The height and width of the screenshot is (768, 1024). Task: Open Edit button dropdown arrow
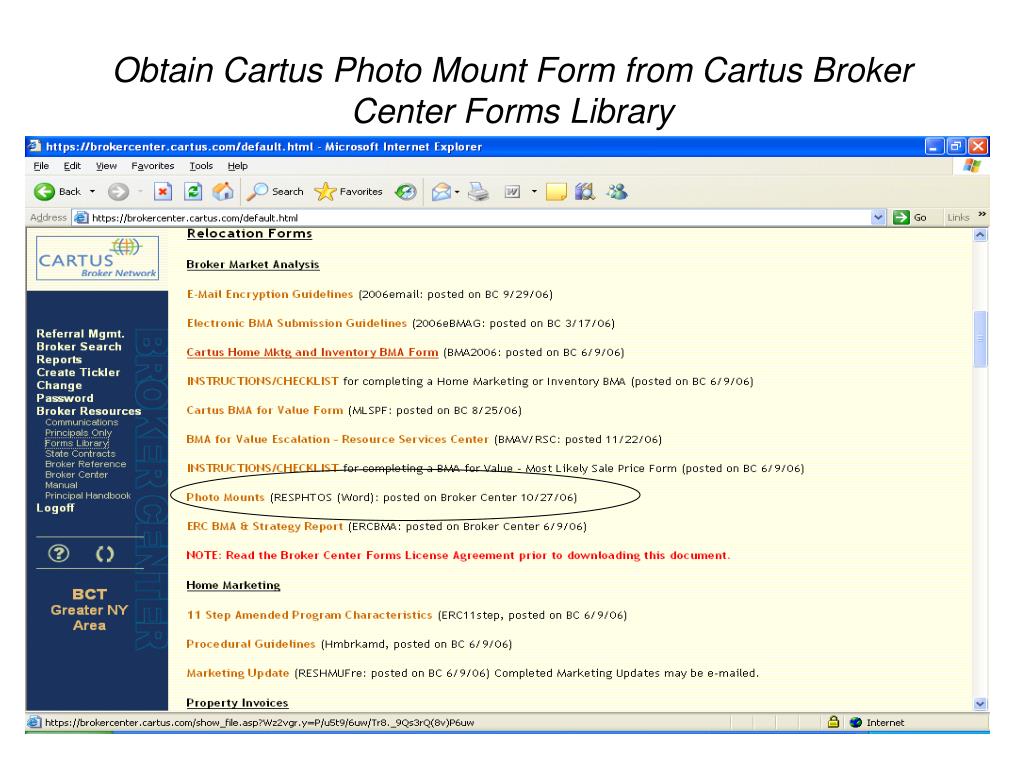click(x=534, y=191)
